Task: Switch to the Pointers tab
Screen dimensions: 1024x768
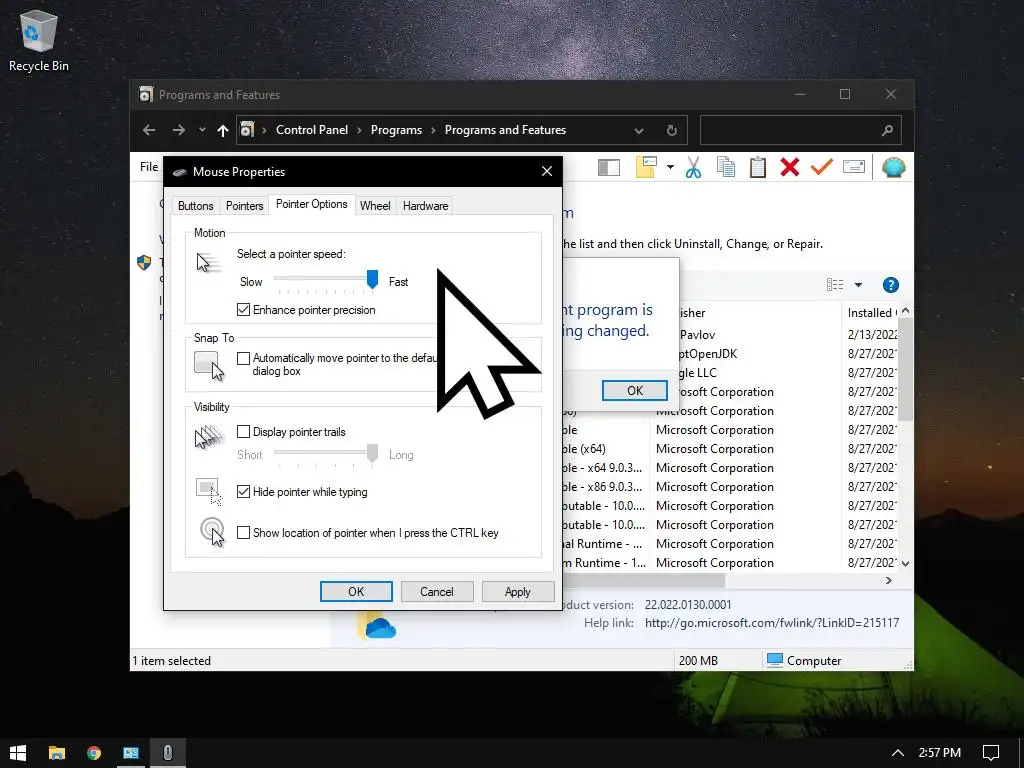Action: tap(244, 206)
